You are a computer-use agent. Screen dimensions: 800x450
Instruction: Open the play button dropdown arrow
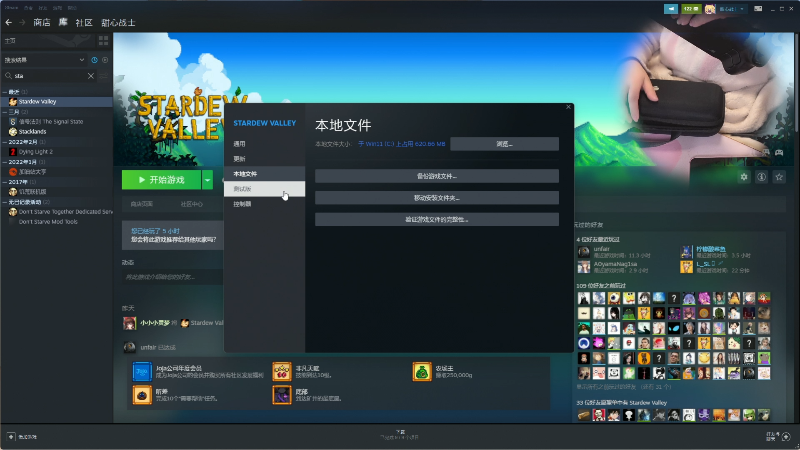click(x=208, y=180)
